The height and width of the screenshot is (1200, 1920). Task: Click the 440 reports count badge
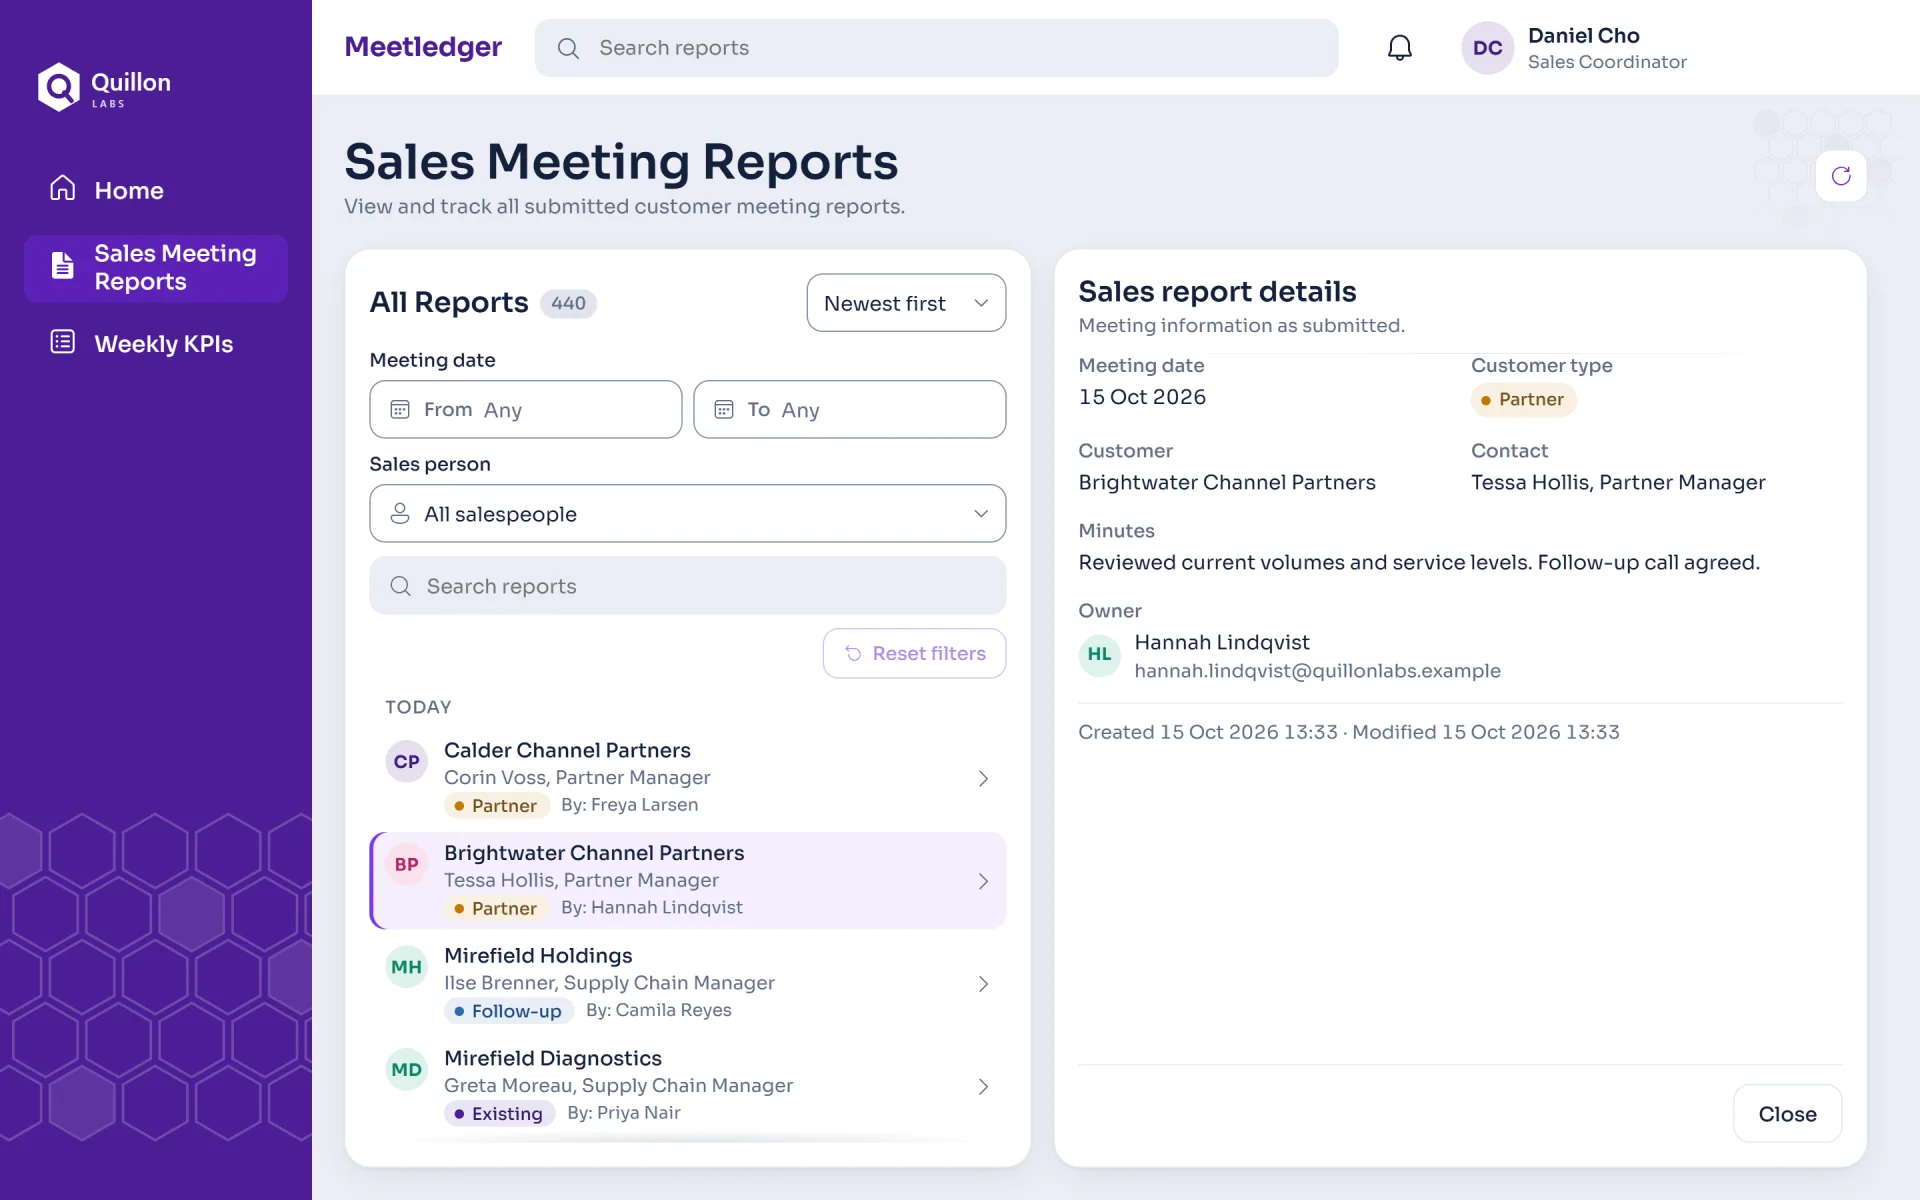[x=568, y=303]
